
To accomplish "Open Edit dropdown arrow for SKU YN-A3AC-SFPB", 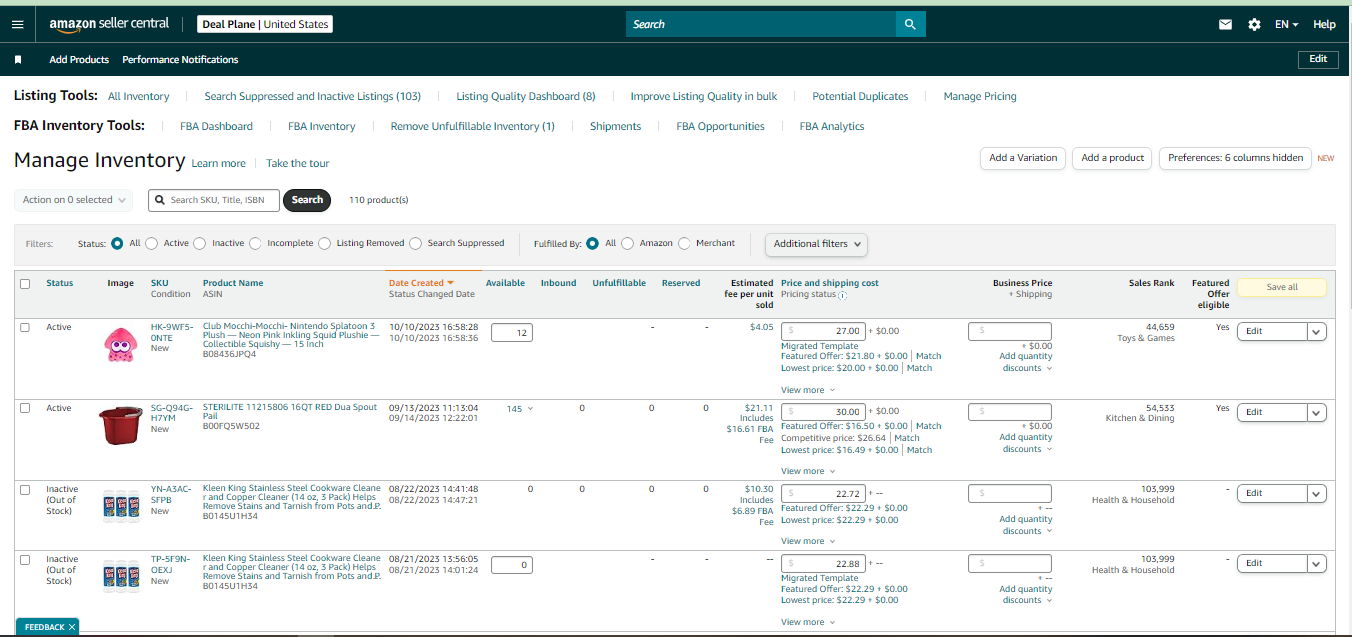I will (x=1317, y=493).
